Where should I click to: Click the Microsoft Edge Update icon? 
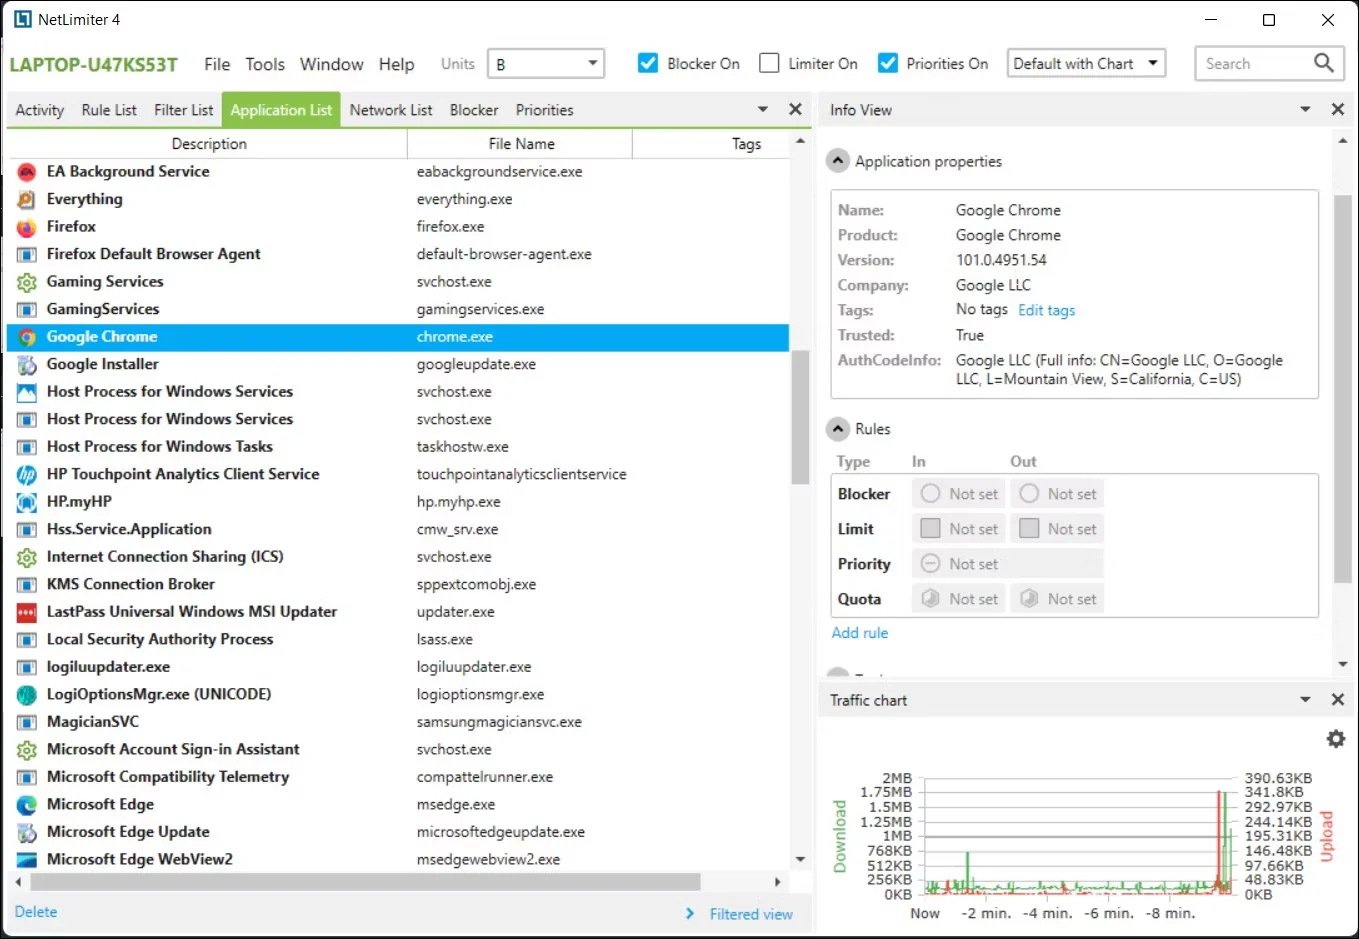tap(27, 832)
